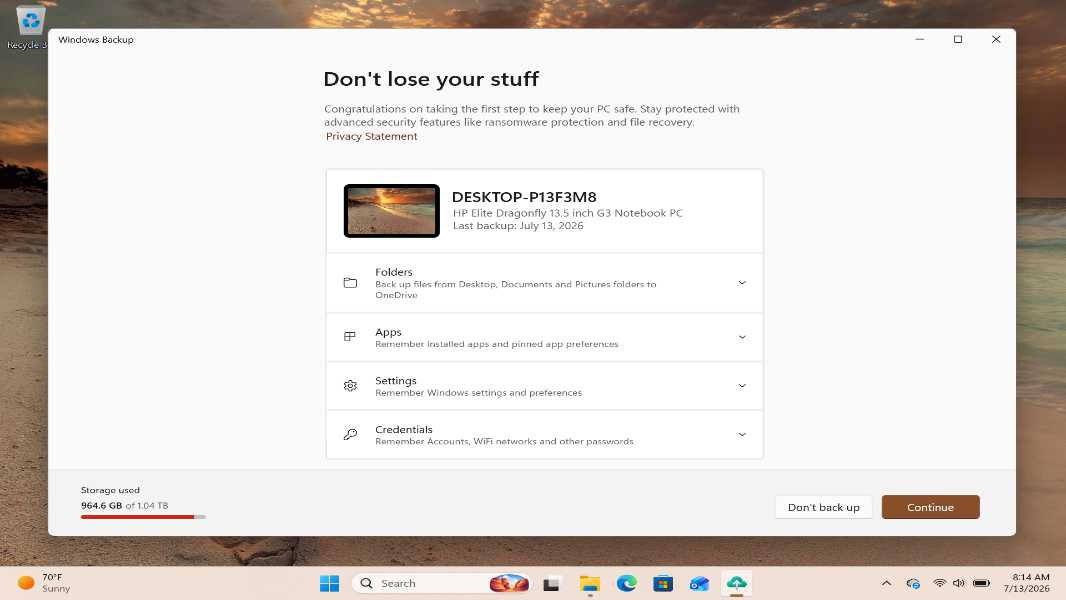This screenshot has width=1066, height=600.
Task: Expand the Apps section chevron
Action: pos(742,337)
